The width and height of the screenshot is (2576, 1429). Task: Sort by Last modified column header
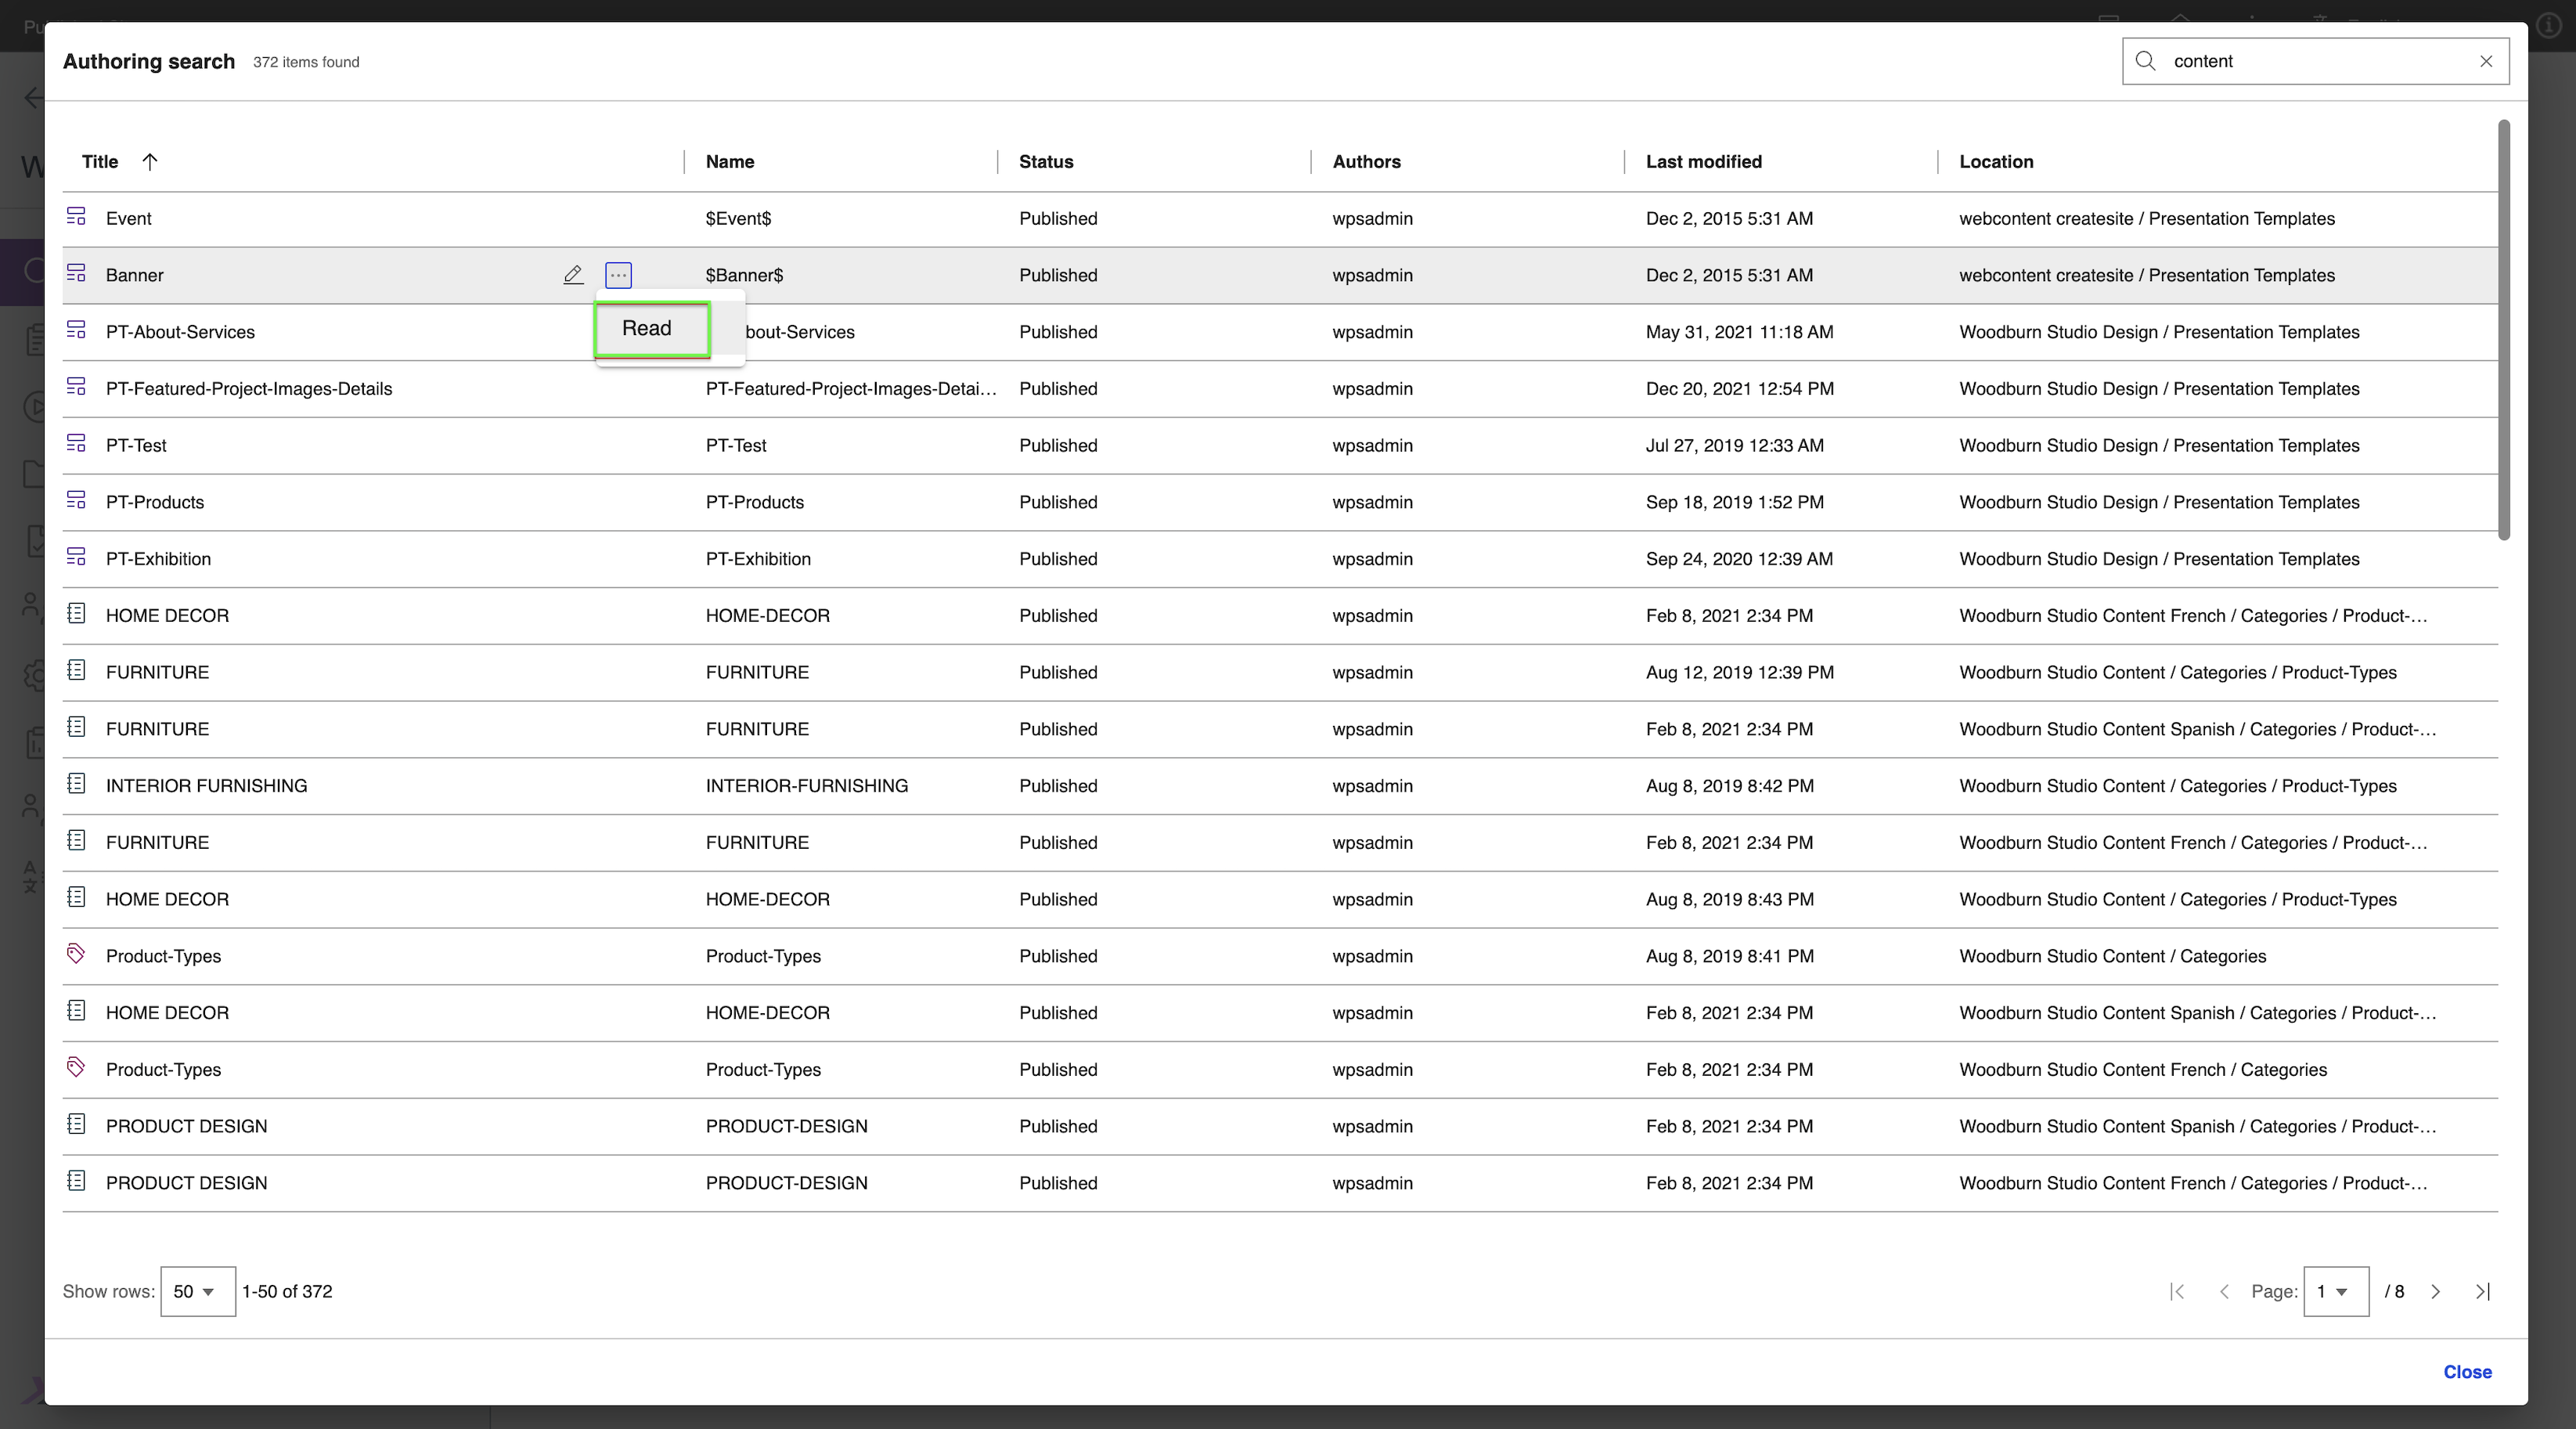[1703, 162]
